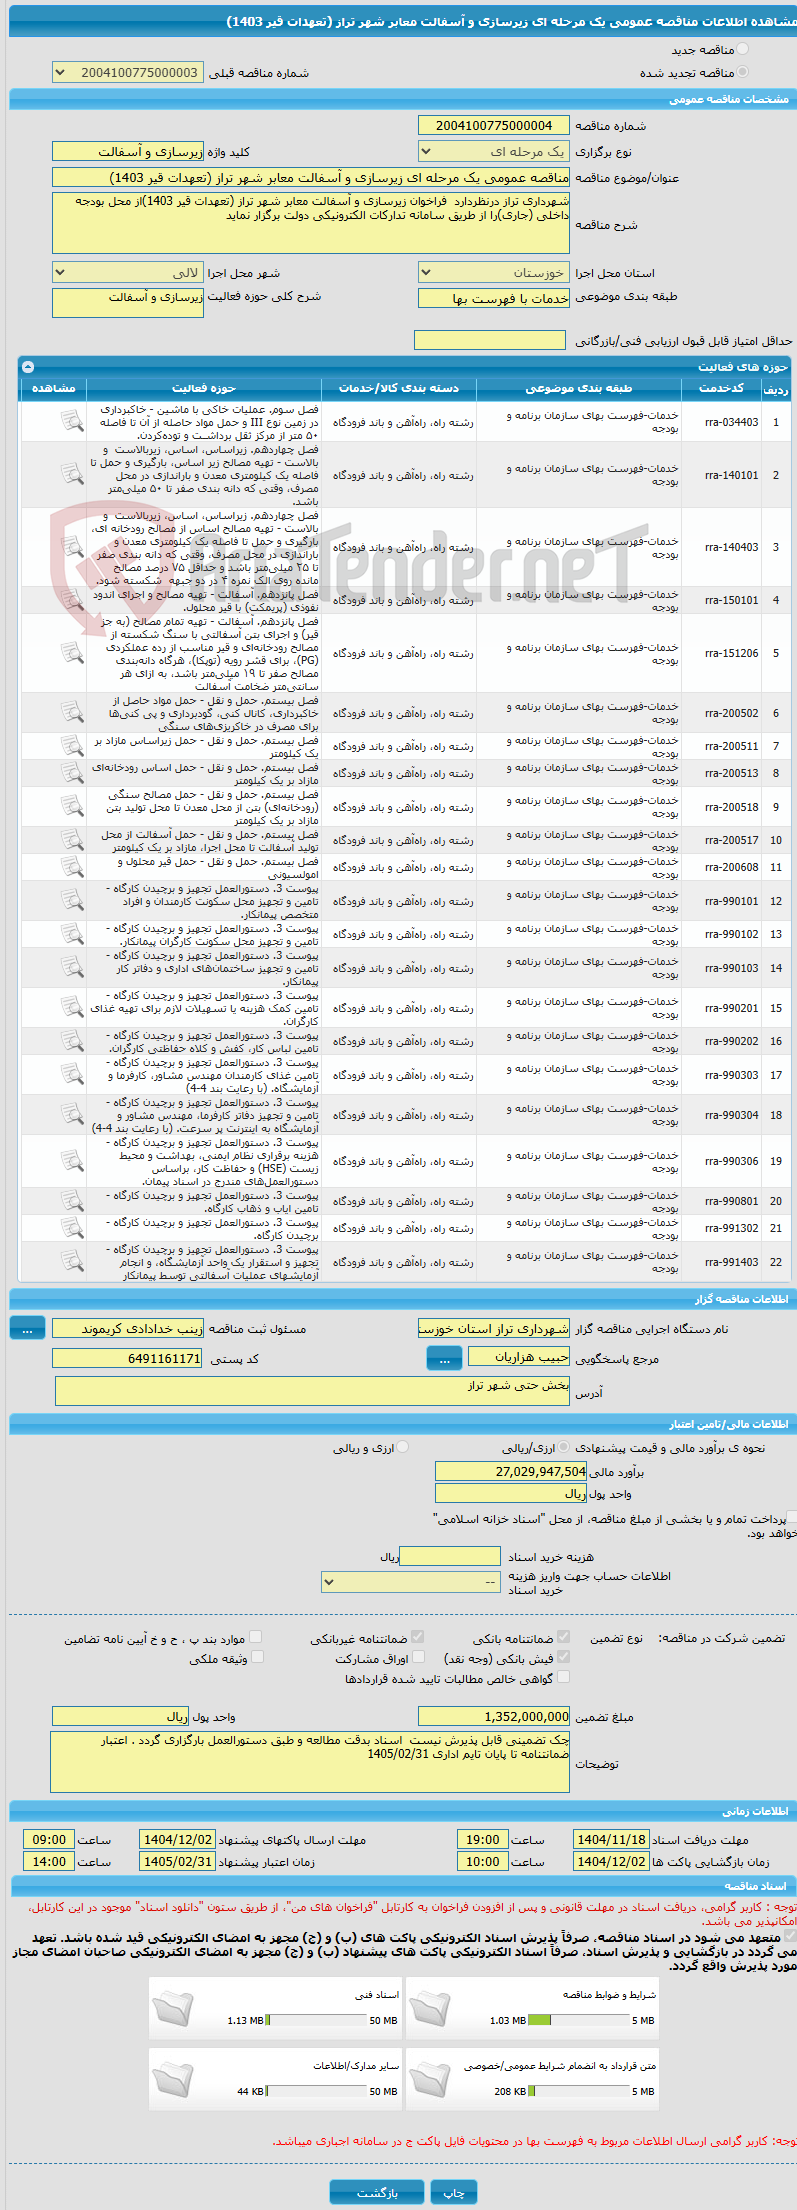This screenshot has height=2210, width=797.
Task: Open view icon for row rra-990103
Action: [71, 968]
